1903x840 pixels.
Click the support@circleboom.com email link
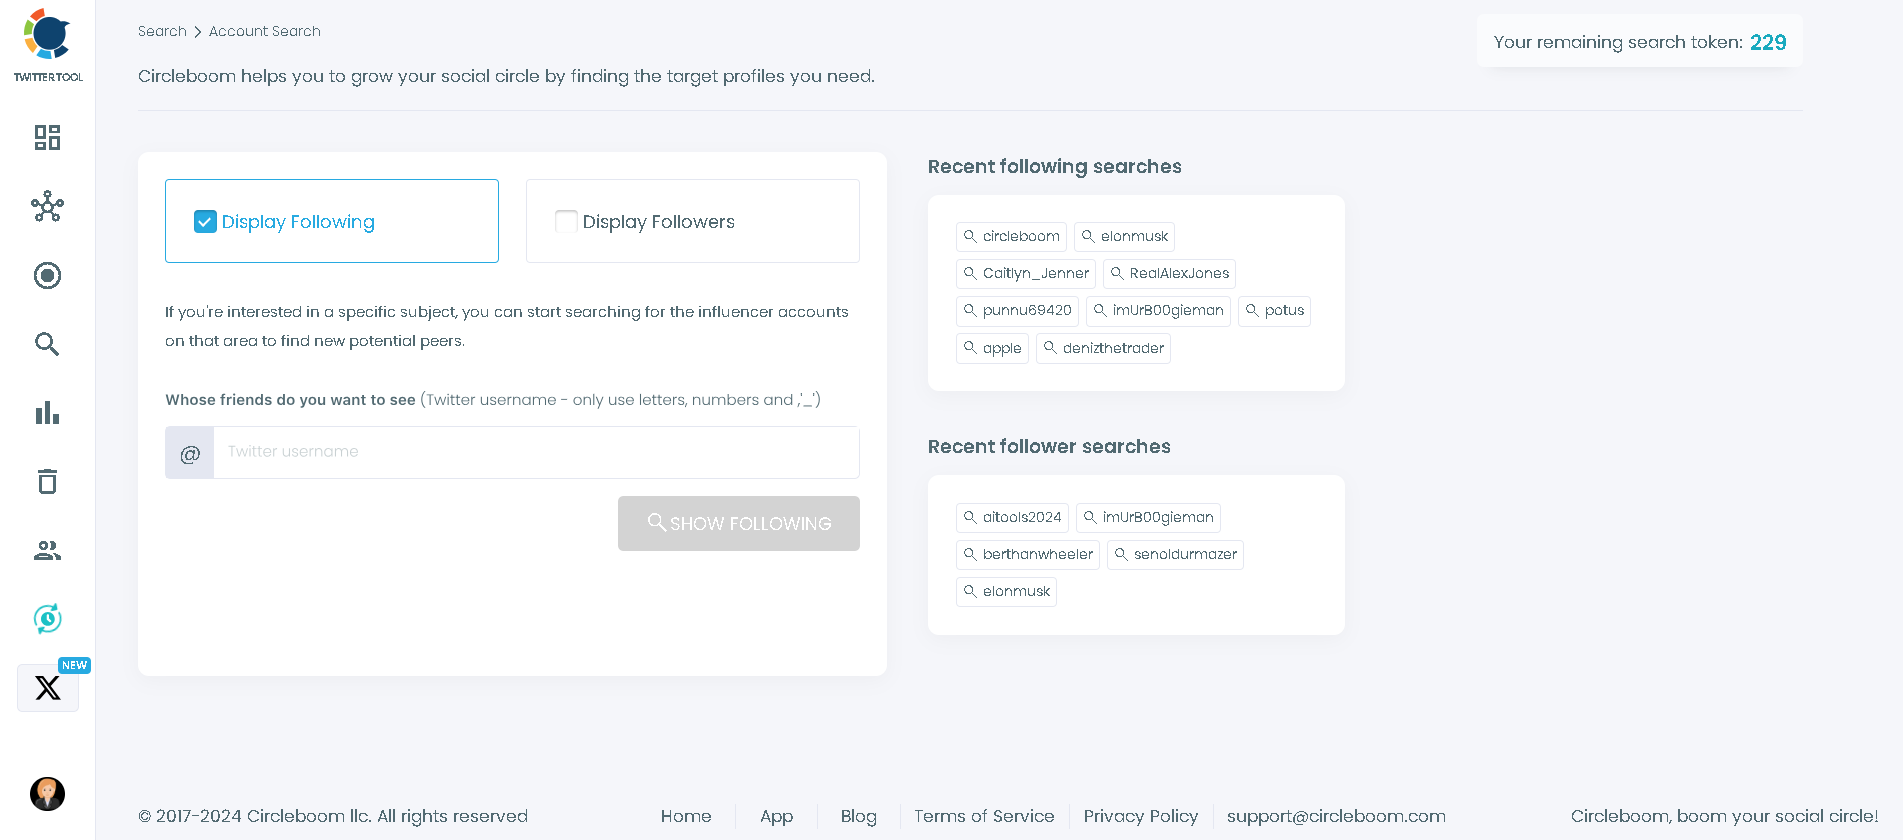[x=1336, y=816]
